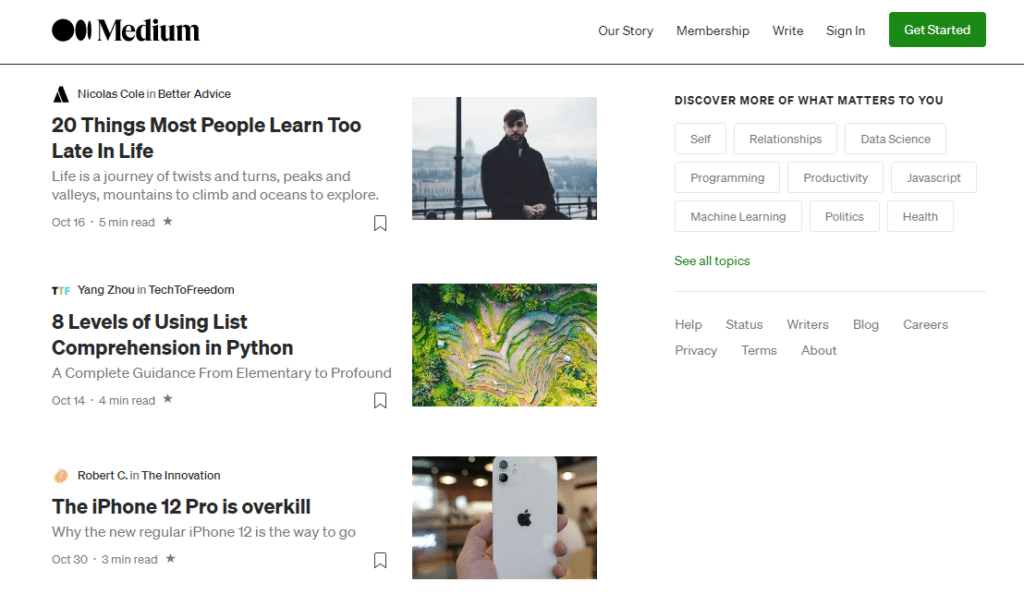Open the Membership page
Viewport: 1024px width, 594px height.
(x=712, y=31)
